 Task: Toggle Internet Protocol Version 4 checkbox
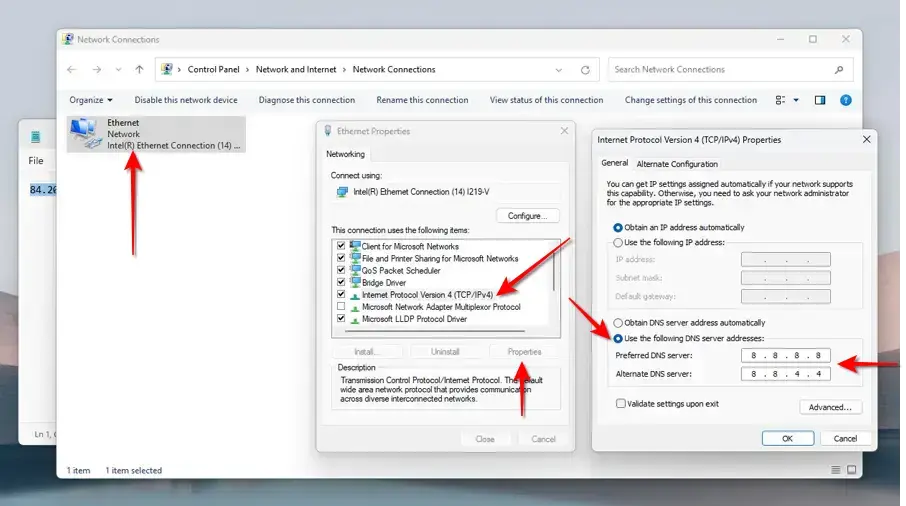coord(341,294)
